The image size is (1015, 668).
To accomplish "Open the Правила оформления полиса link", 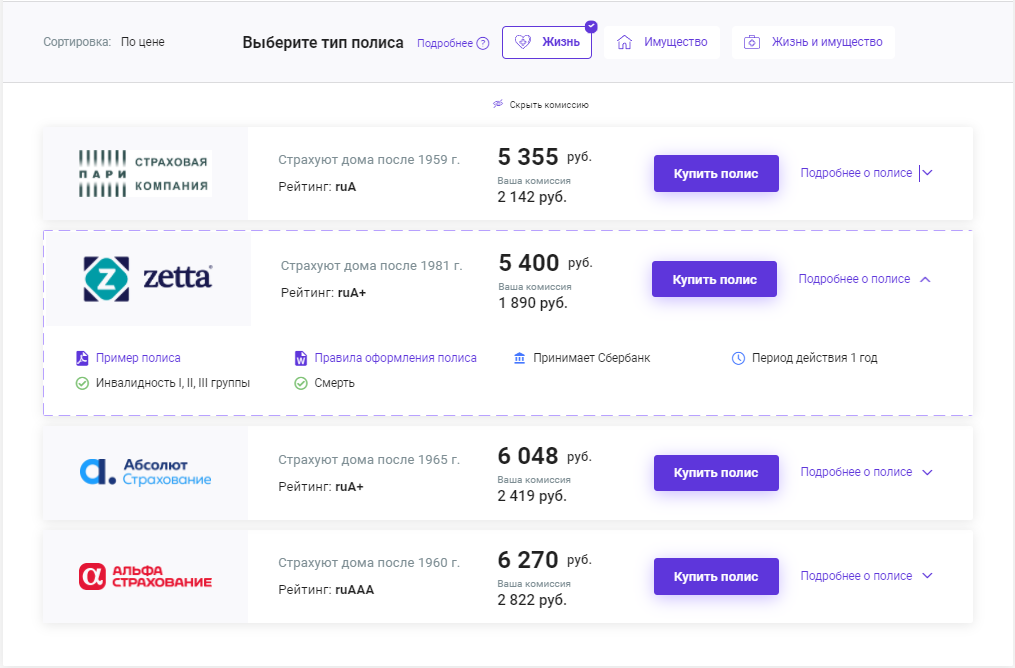I will point(395,358).
